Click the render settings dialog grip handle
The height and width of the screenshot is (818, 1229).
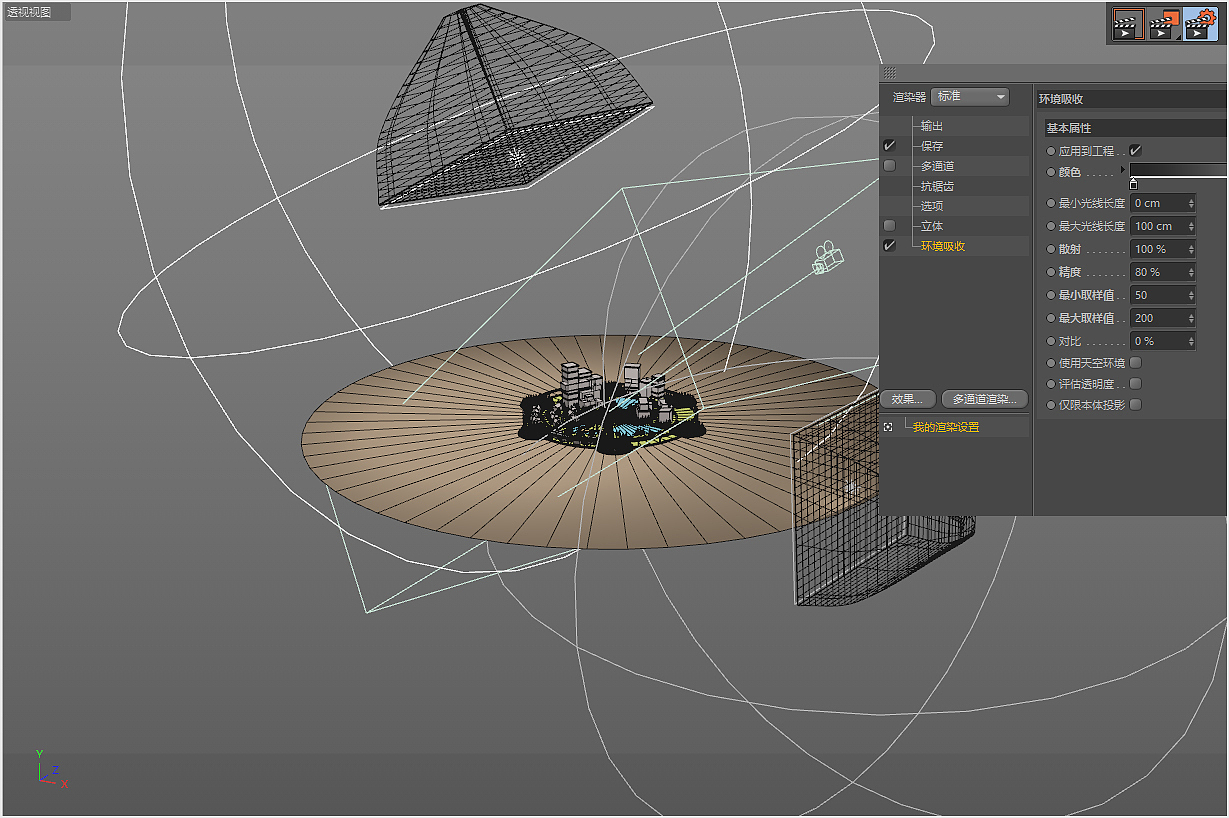[889, 73]
